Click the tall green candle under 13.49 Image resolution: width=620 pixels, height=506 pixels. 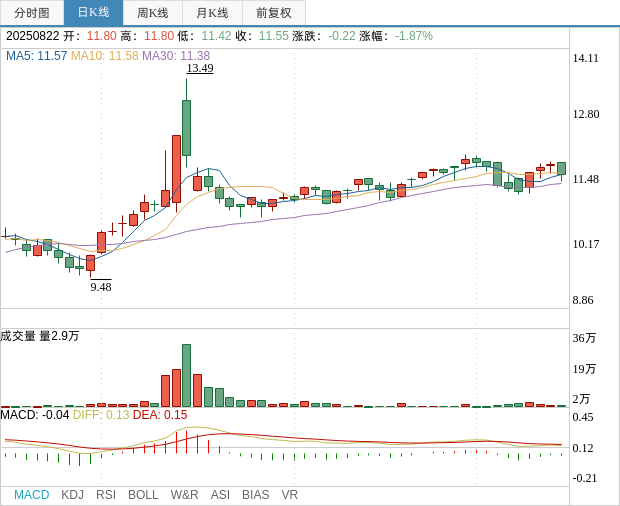coord(187,128)
